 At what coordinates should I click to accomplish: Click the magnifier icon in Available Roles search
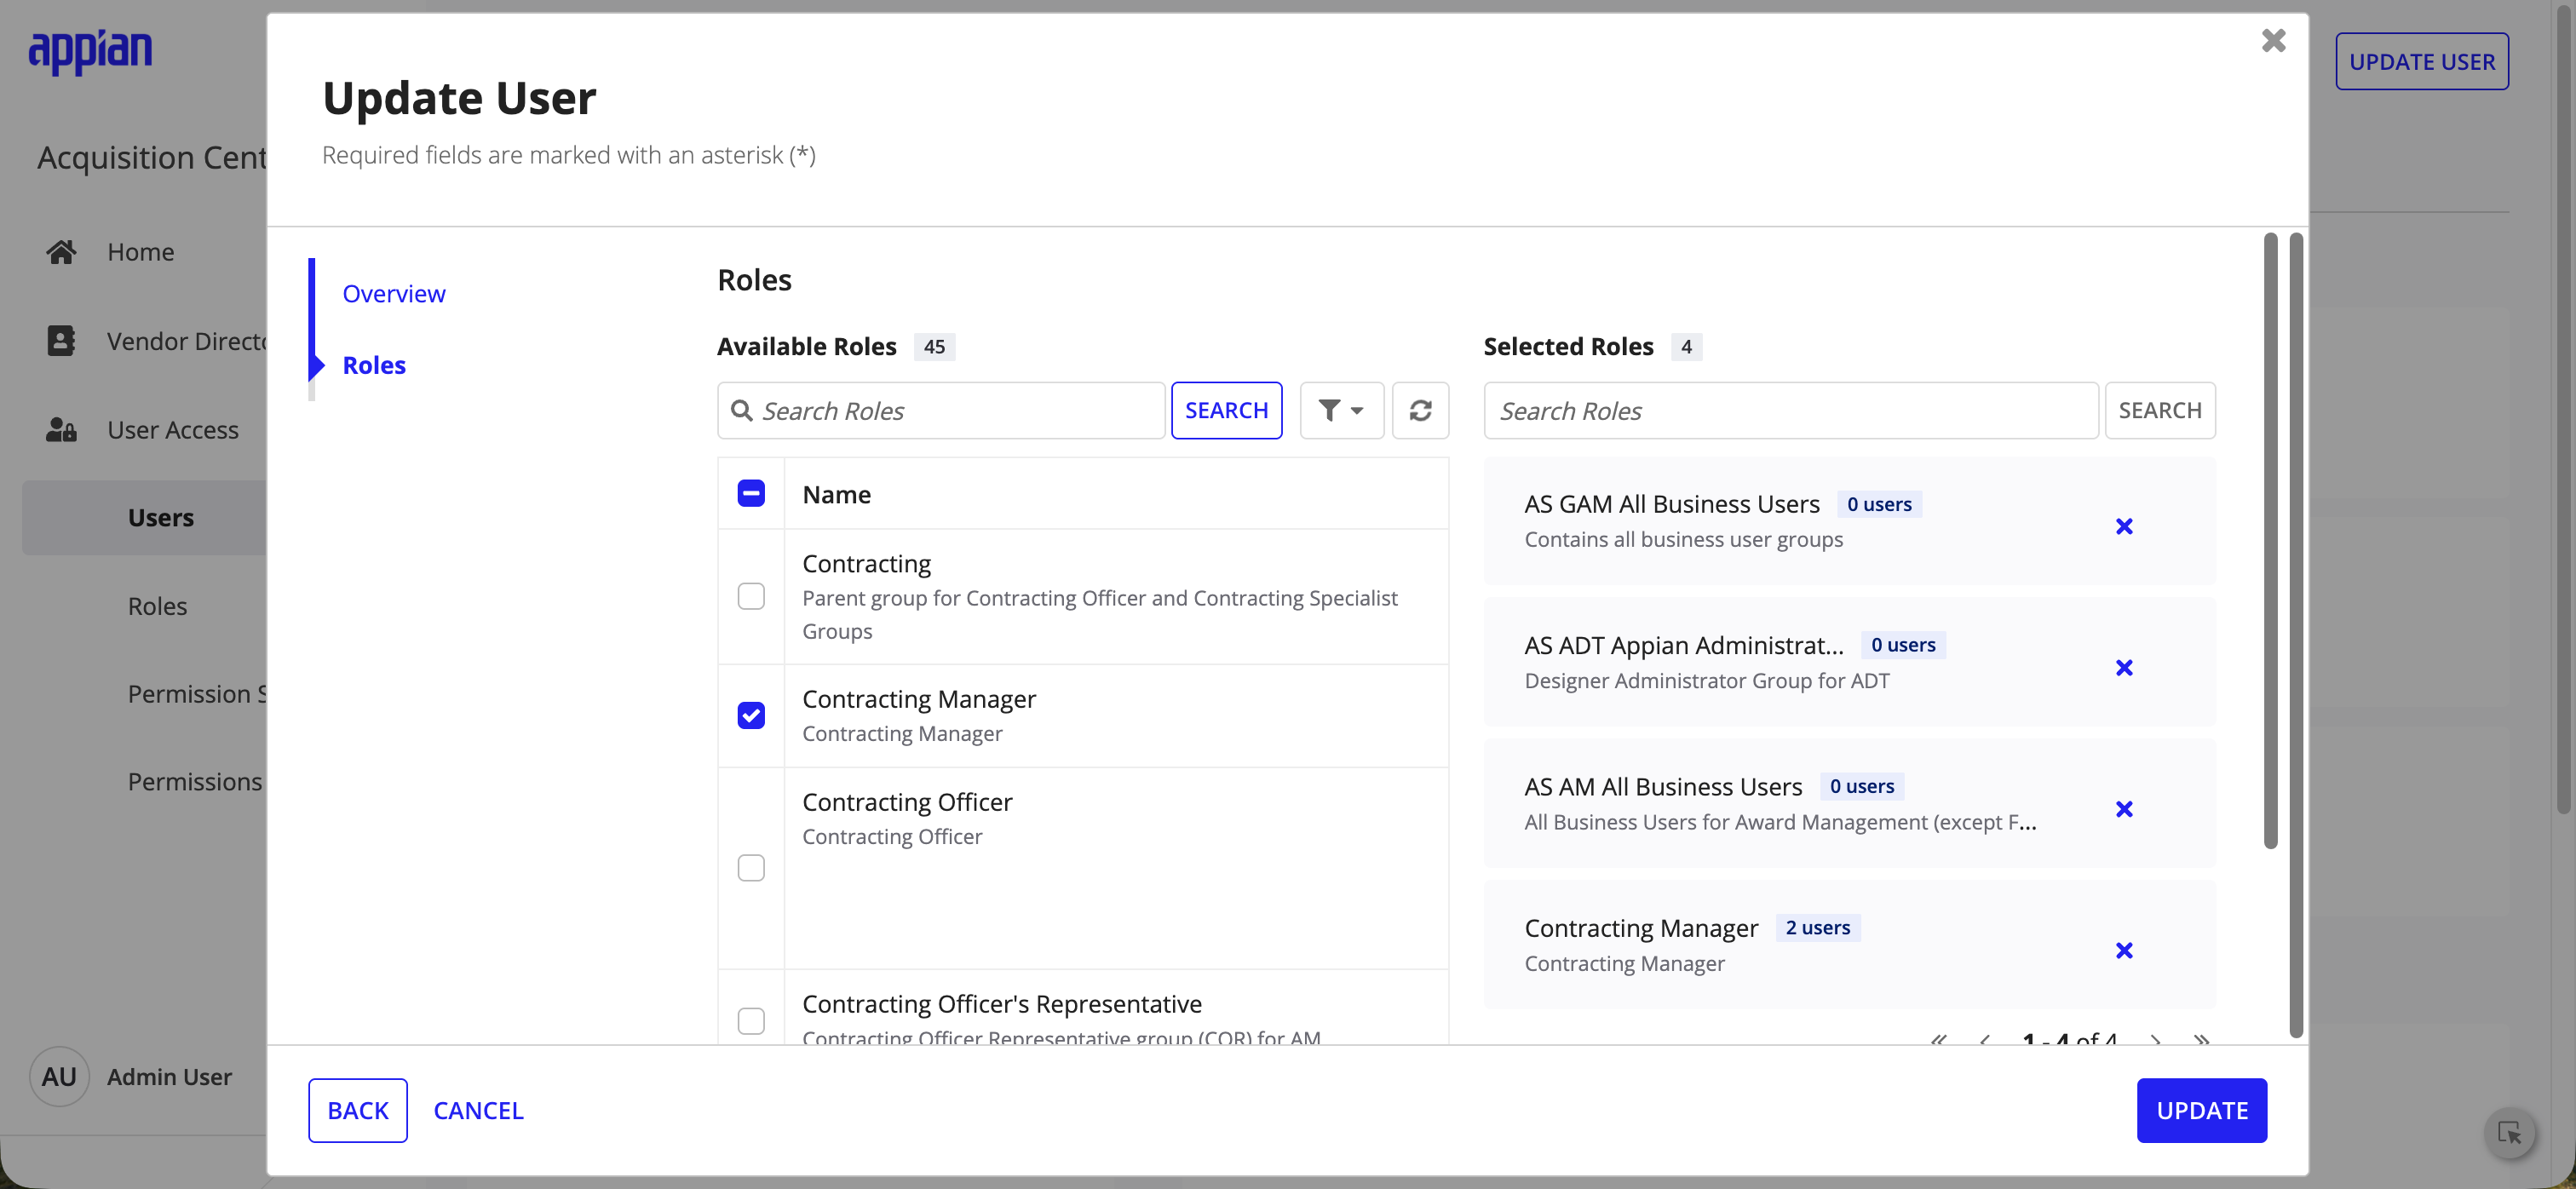click(x=741, y=411)
